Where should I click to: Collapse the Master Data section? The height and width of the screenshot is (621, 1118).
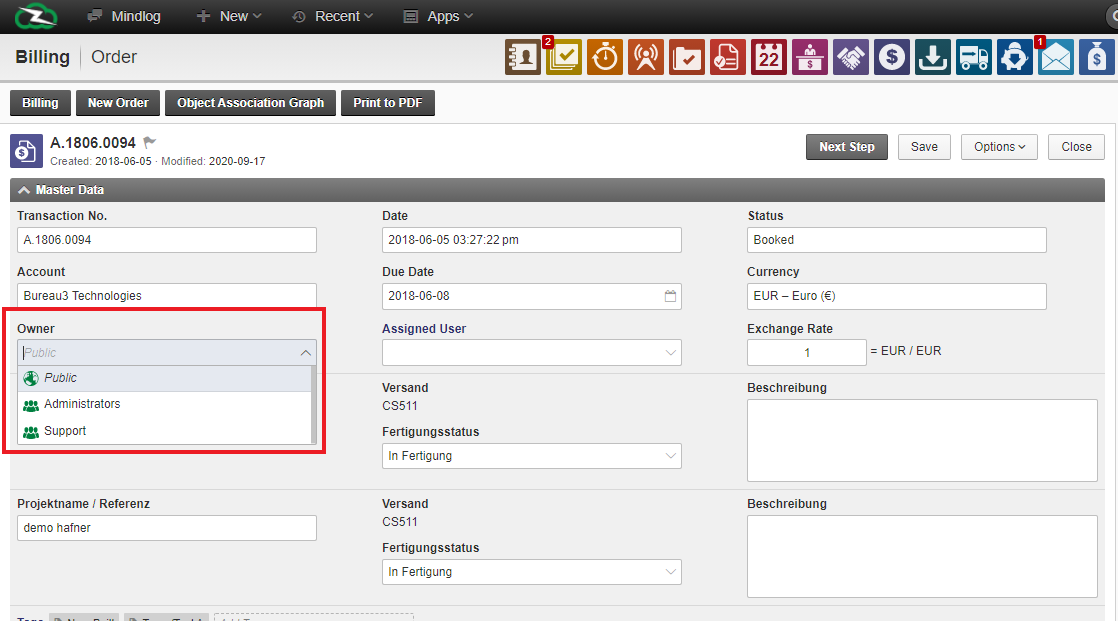pyautogui.click(x=24, y=190)
